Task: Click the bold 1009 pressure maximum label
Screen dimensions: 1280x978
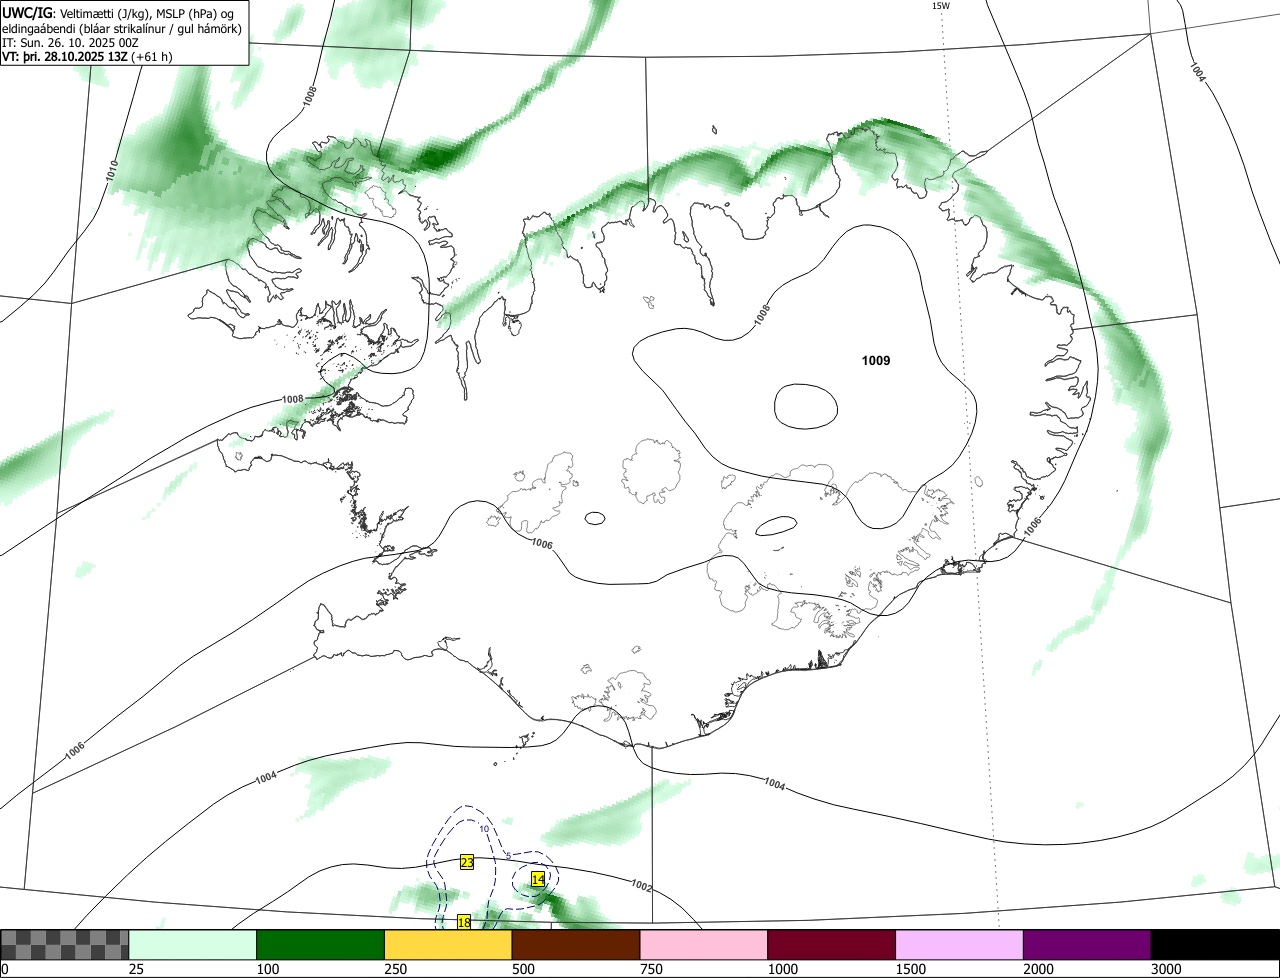Action: click(x=876, y=361)
